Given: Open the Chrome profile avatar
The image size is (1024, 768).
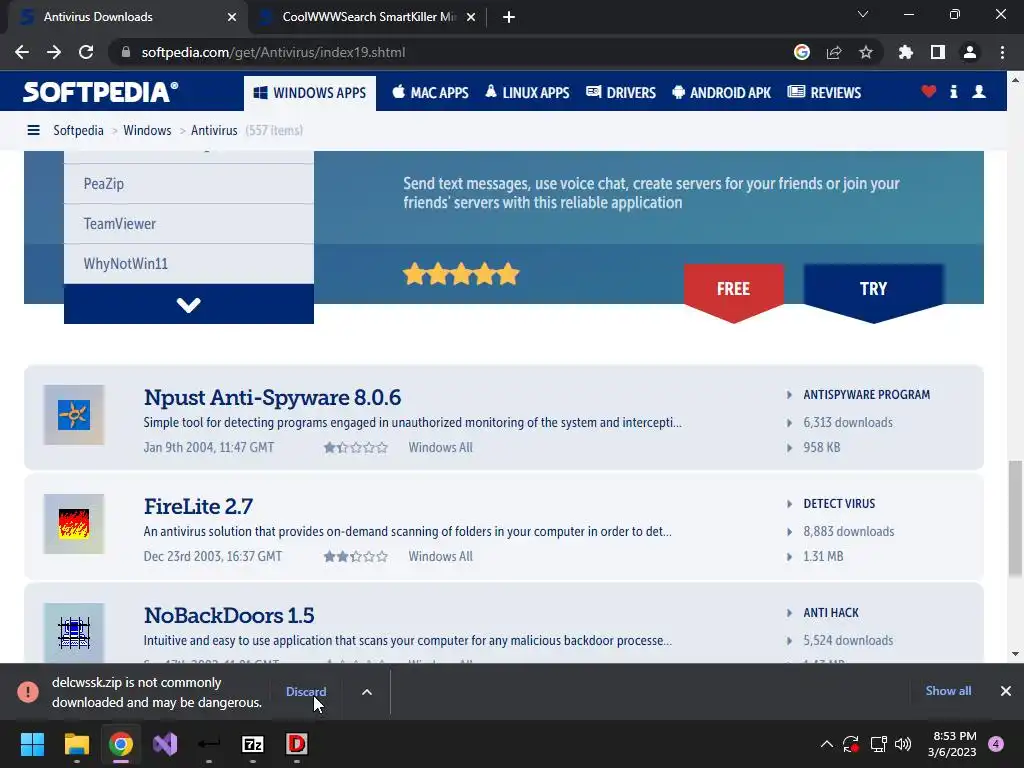Looking at the screenshot, I should tap(970, 52).
